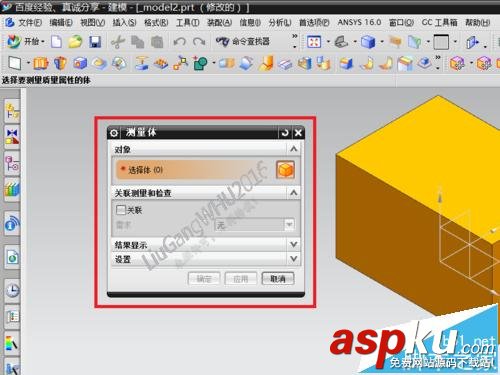Open the 装配(A) menu
This screenshot has height=375, width=500.
pos(219,22)
